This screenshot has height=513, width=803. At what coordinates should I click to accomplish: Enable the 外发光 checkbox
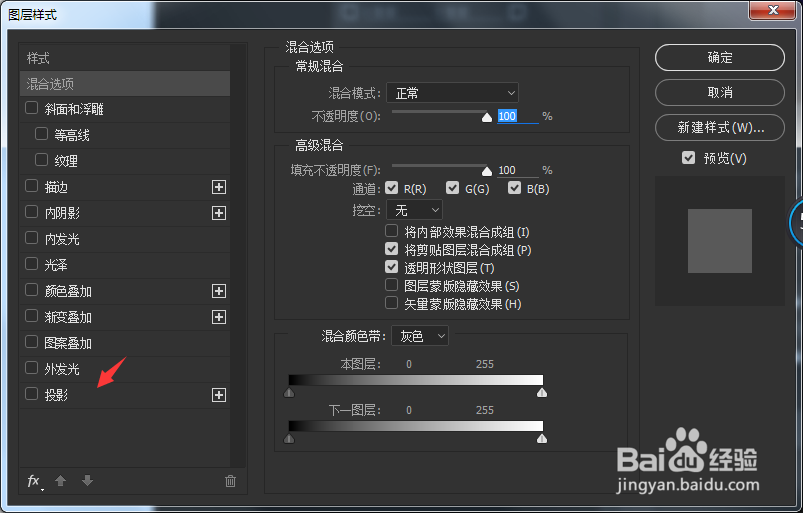pyautogui.click(x=32, y=368)
